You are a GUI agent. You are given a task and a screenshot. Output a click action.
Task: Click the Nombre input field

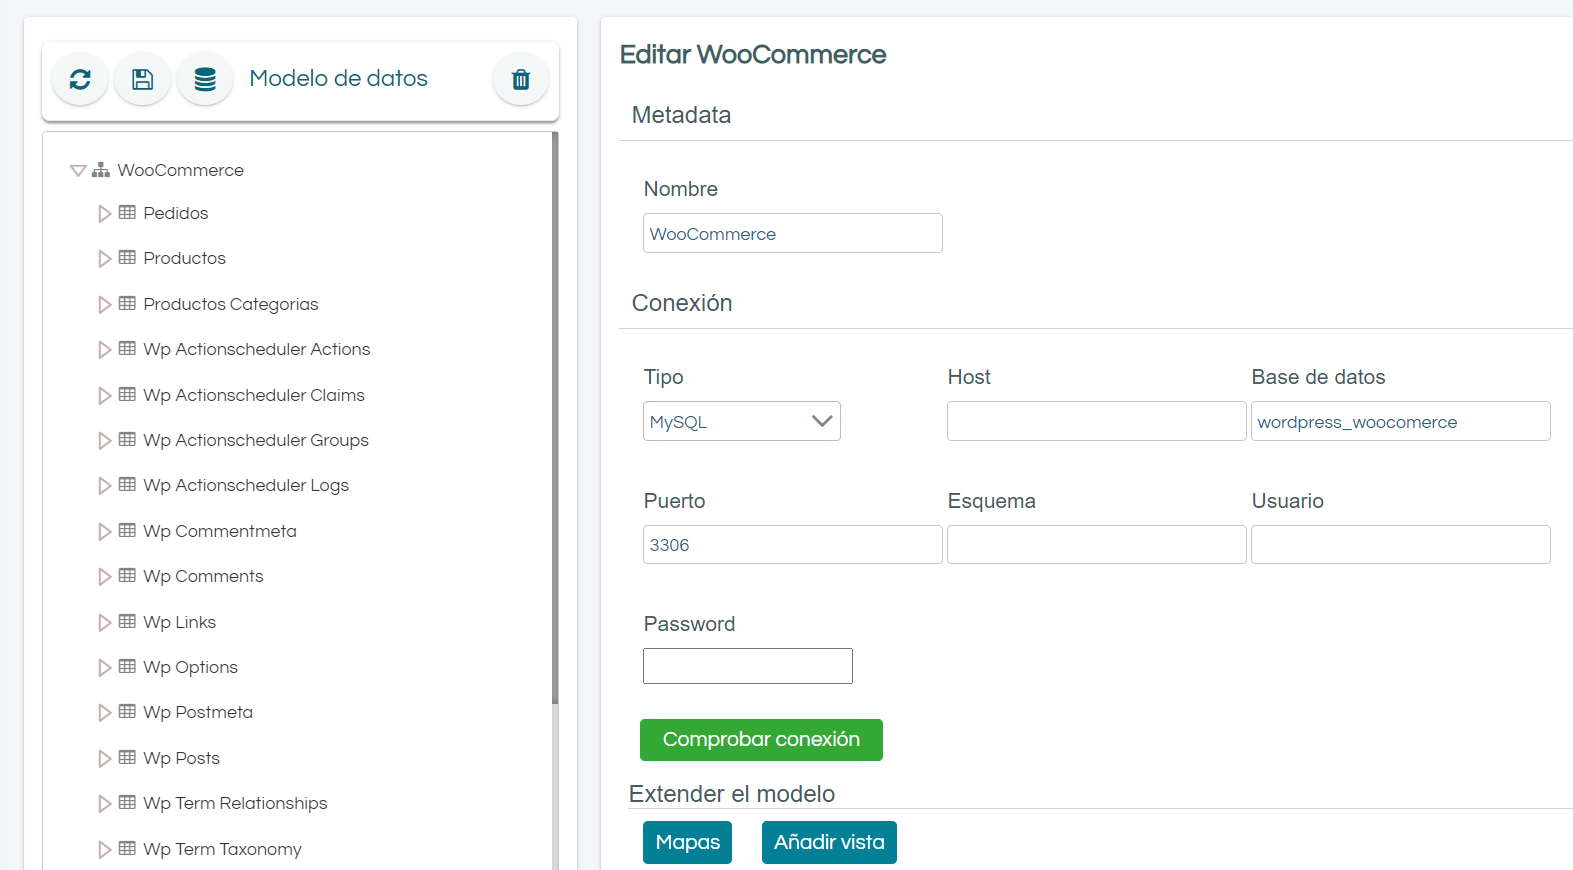793,233
